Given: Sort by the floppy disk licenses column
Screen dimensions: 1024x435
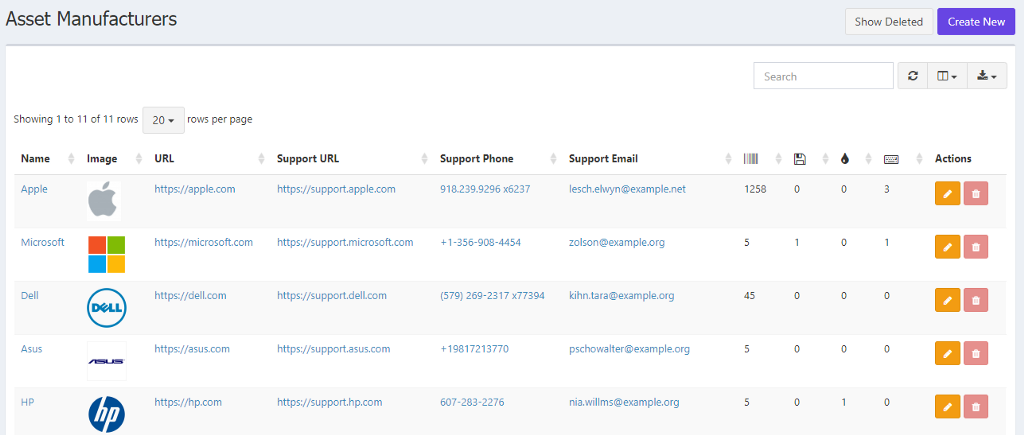Looking at the screenshot, I should point(799,159).
